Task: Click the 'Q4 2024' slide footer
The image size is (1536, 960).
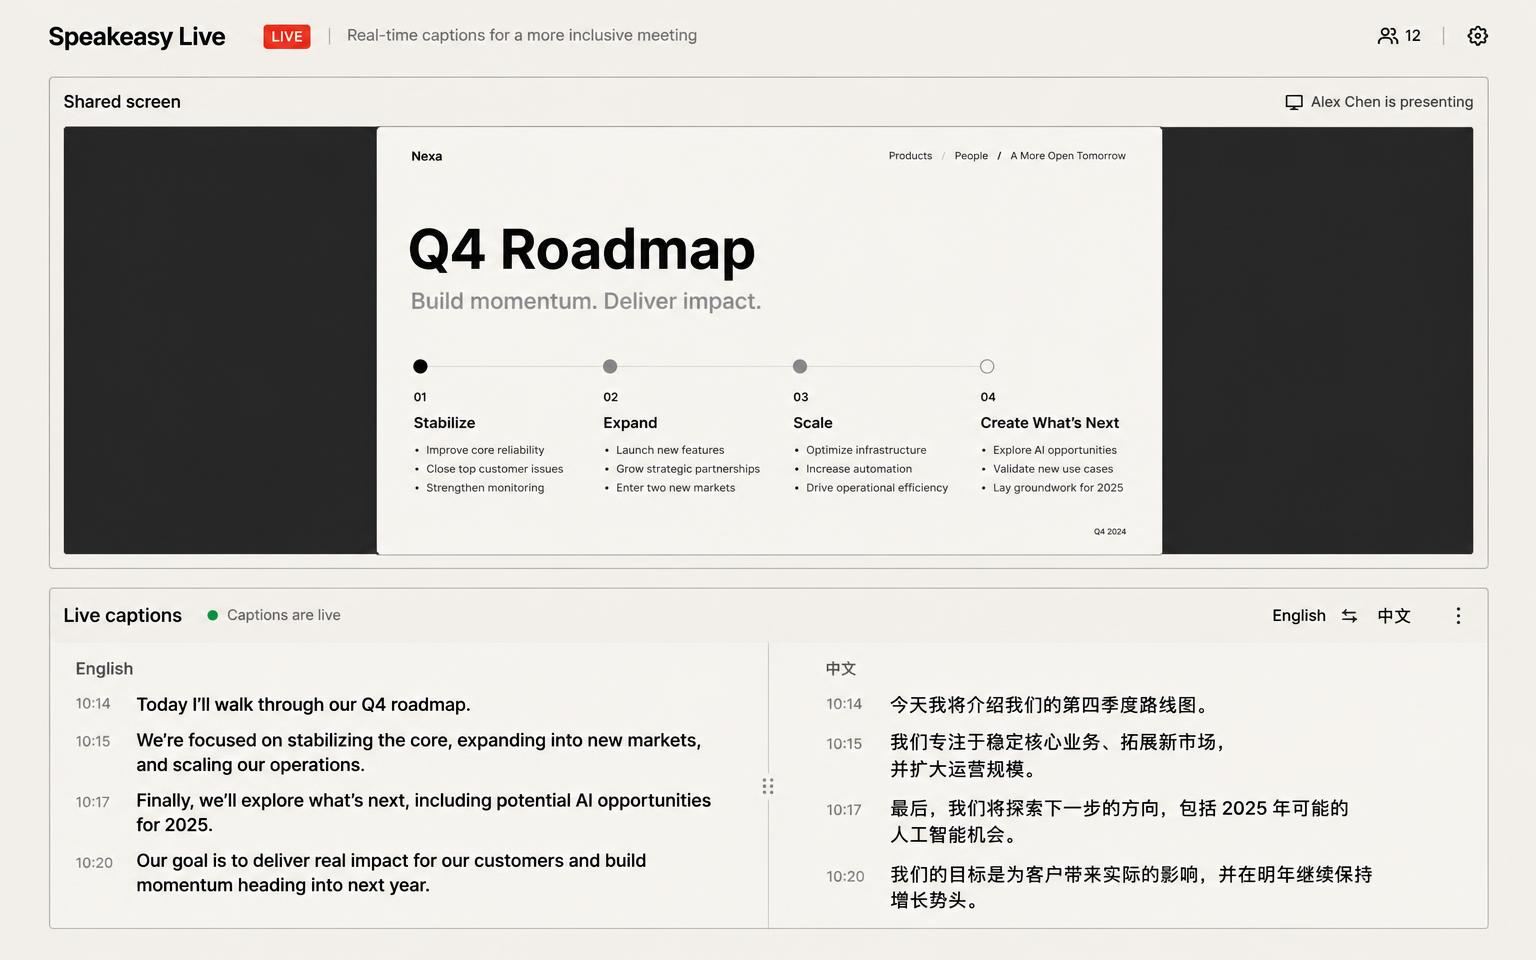Action: [x=1110, y=532]
